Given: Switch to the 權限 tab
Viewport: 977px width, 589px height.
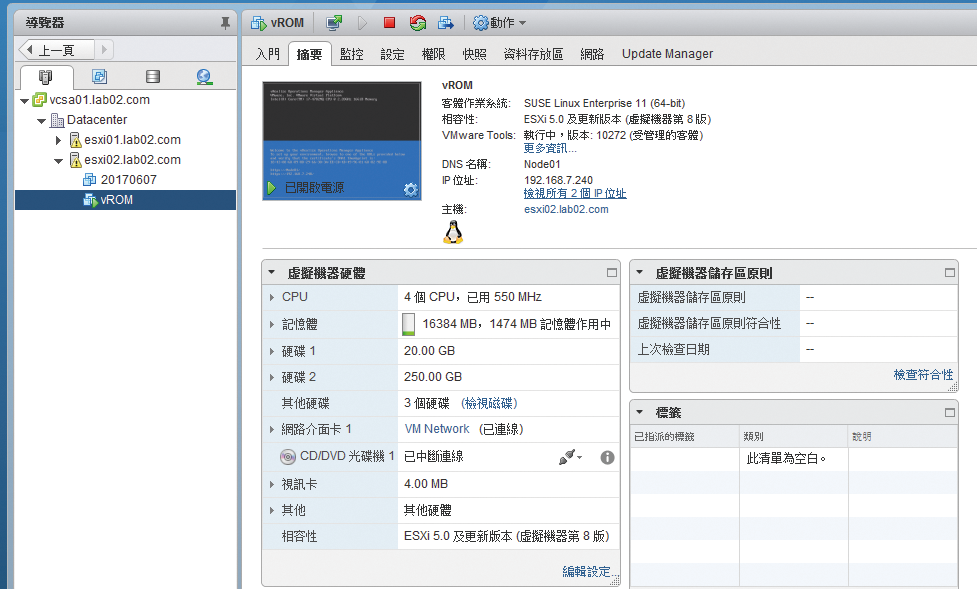Looking at the screenshot, I should 434,54.
